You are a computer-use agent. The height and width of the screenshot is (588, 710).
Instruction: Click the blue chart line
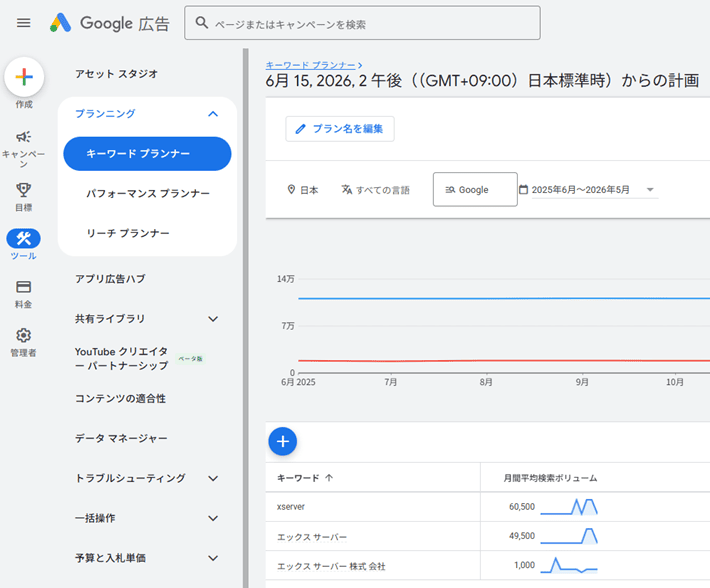tap(504, 298)
